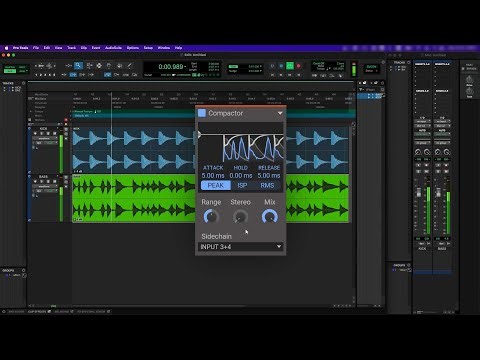Select the Zoomer tool in the toolbar
Screen dimensions: 480x360
[78, 66]
